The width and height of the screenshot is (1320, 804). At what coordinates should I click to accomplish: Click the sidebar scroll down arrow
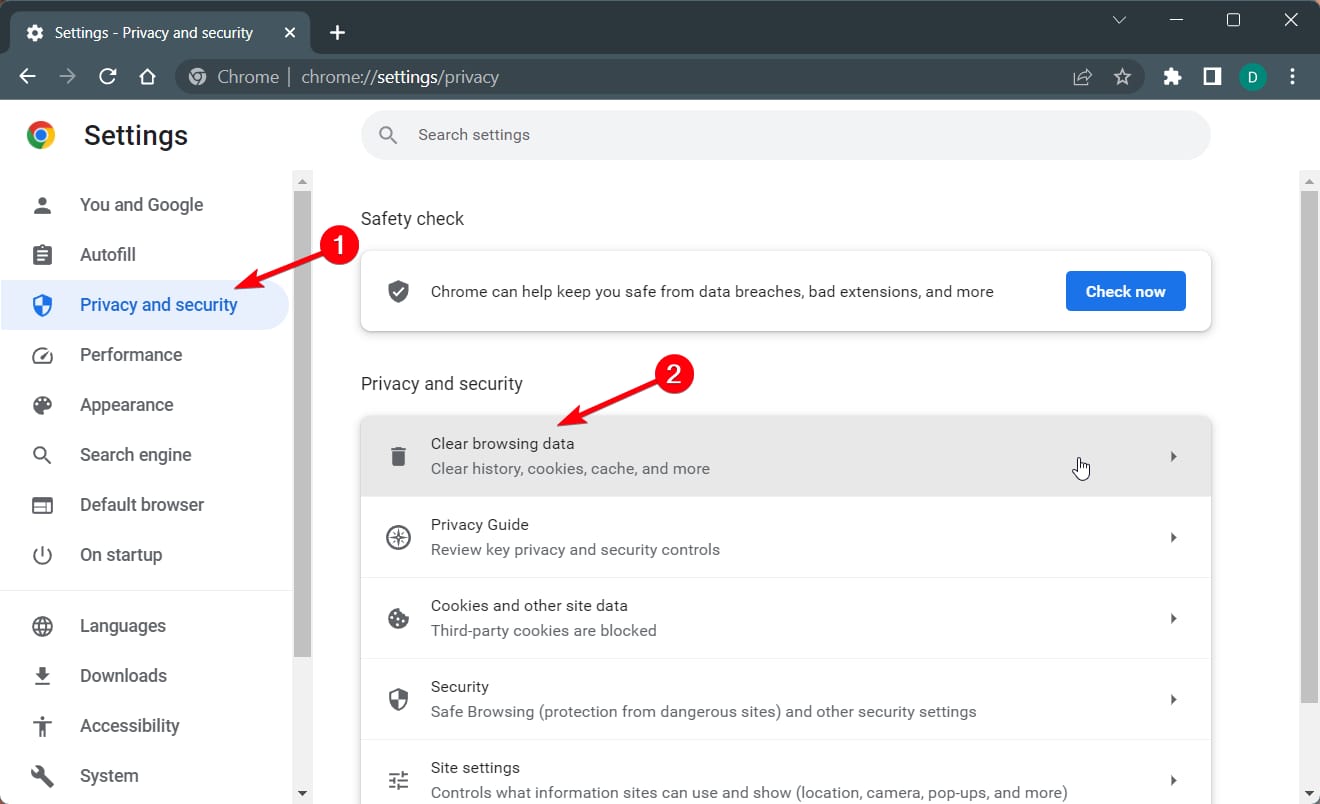[x=303, y=793]
